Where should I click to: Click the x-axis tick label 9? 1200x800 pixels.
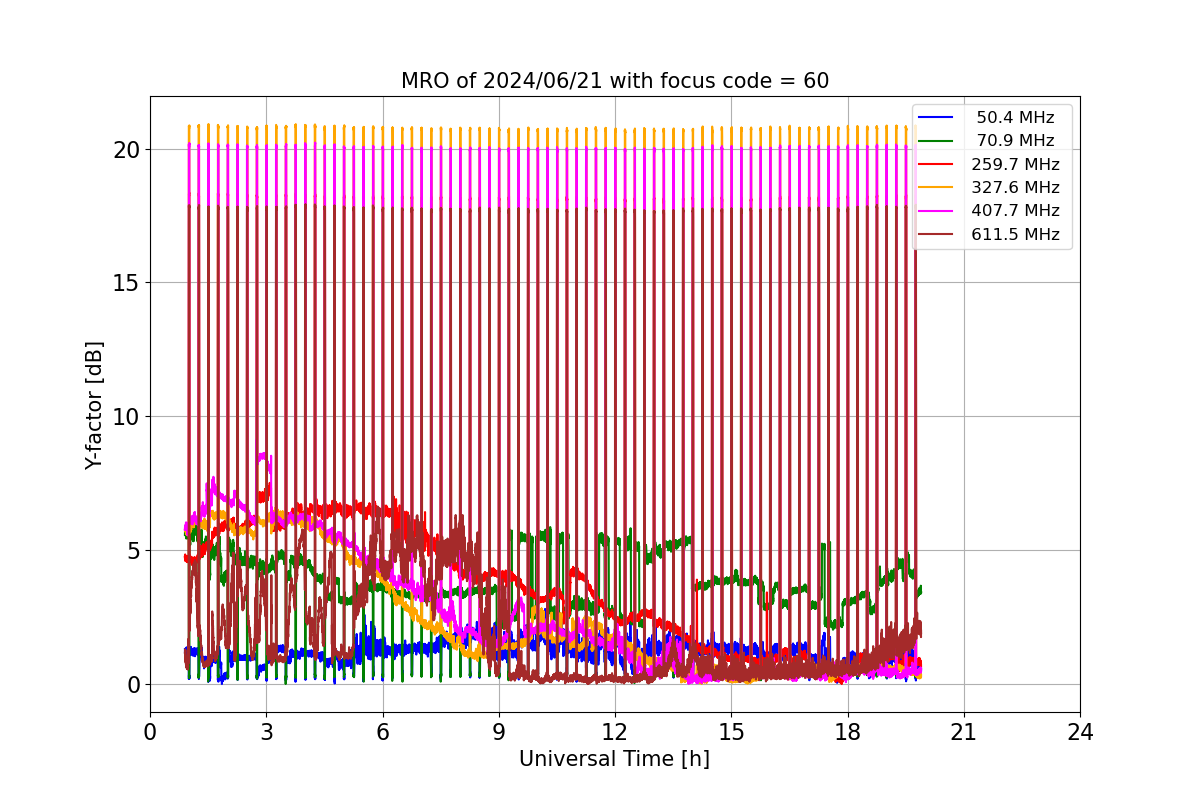point(498,732)
